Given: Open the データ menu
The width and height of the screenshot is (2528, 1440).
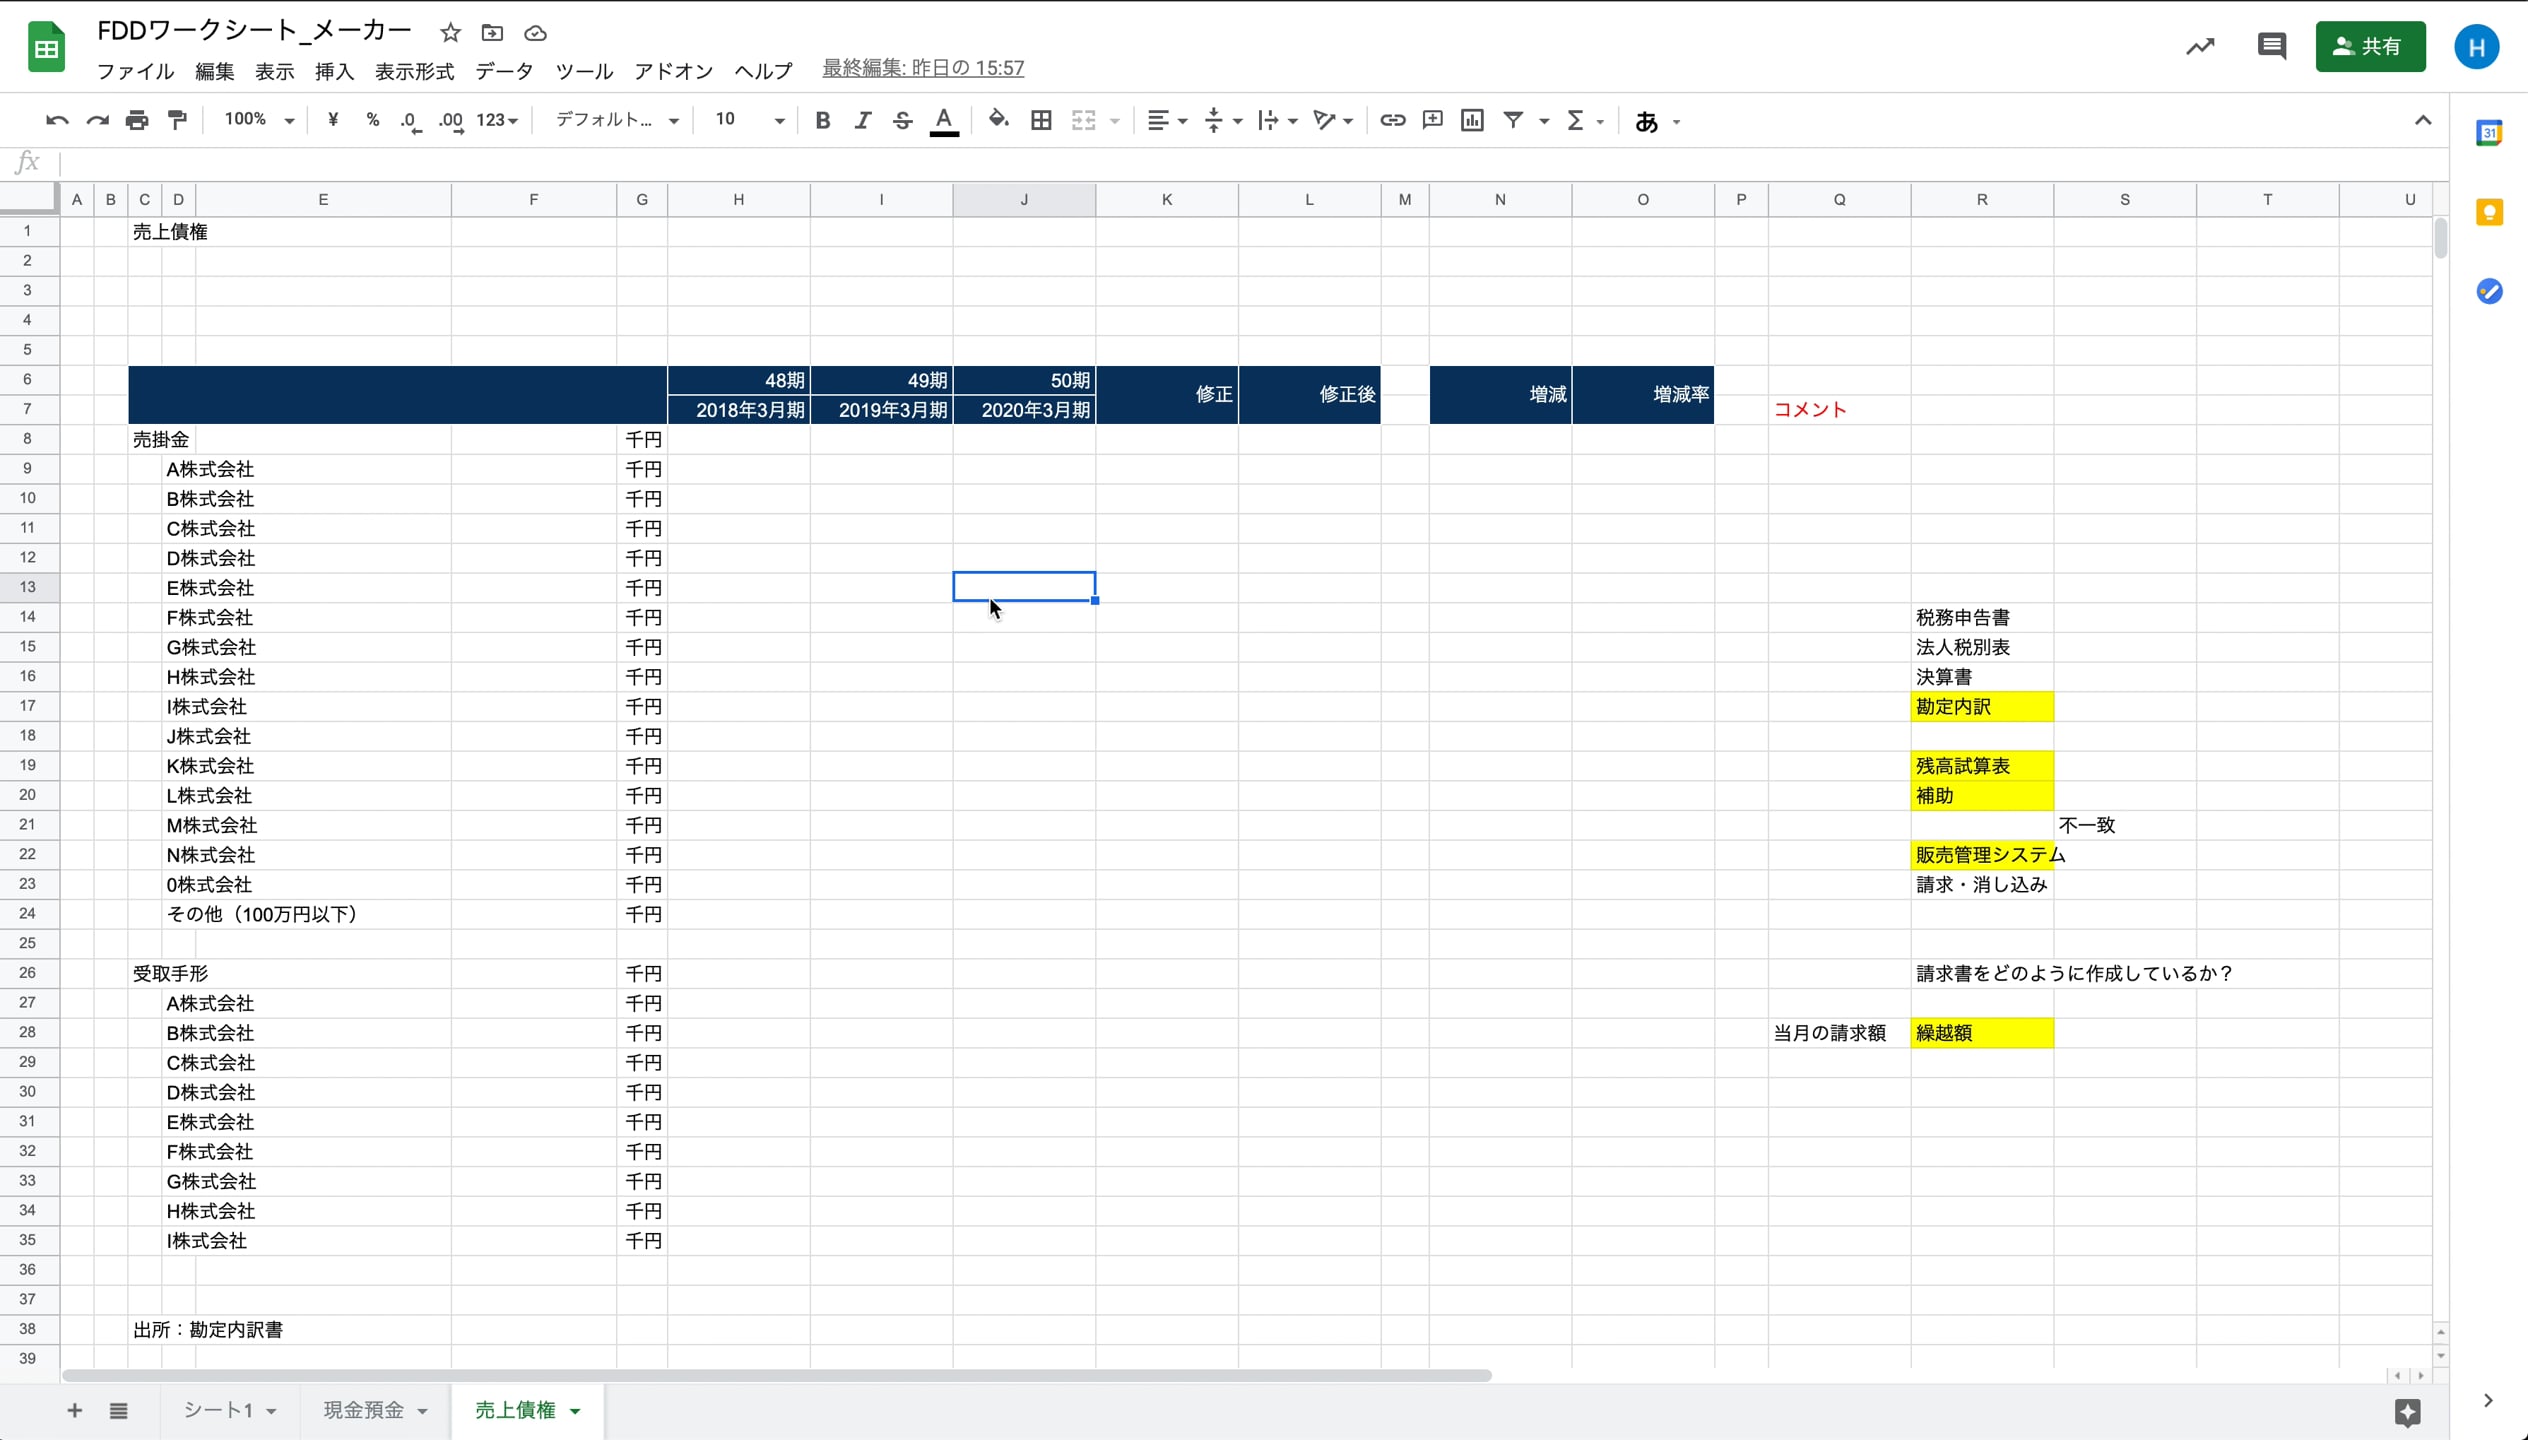Looking at the screenshot, I should (x=504, y=71).
